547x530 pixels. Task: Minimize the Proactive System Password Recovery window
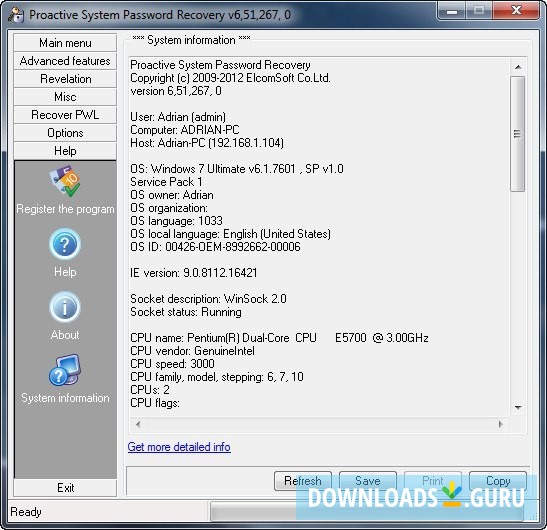[452, 12]
